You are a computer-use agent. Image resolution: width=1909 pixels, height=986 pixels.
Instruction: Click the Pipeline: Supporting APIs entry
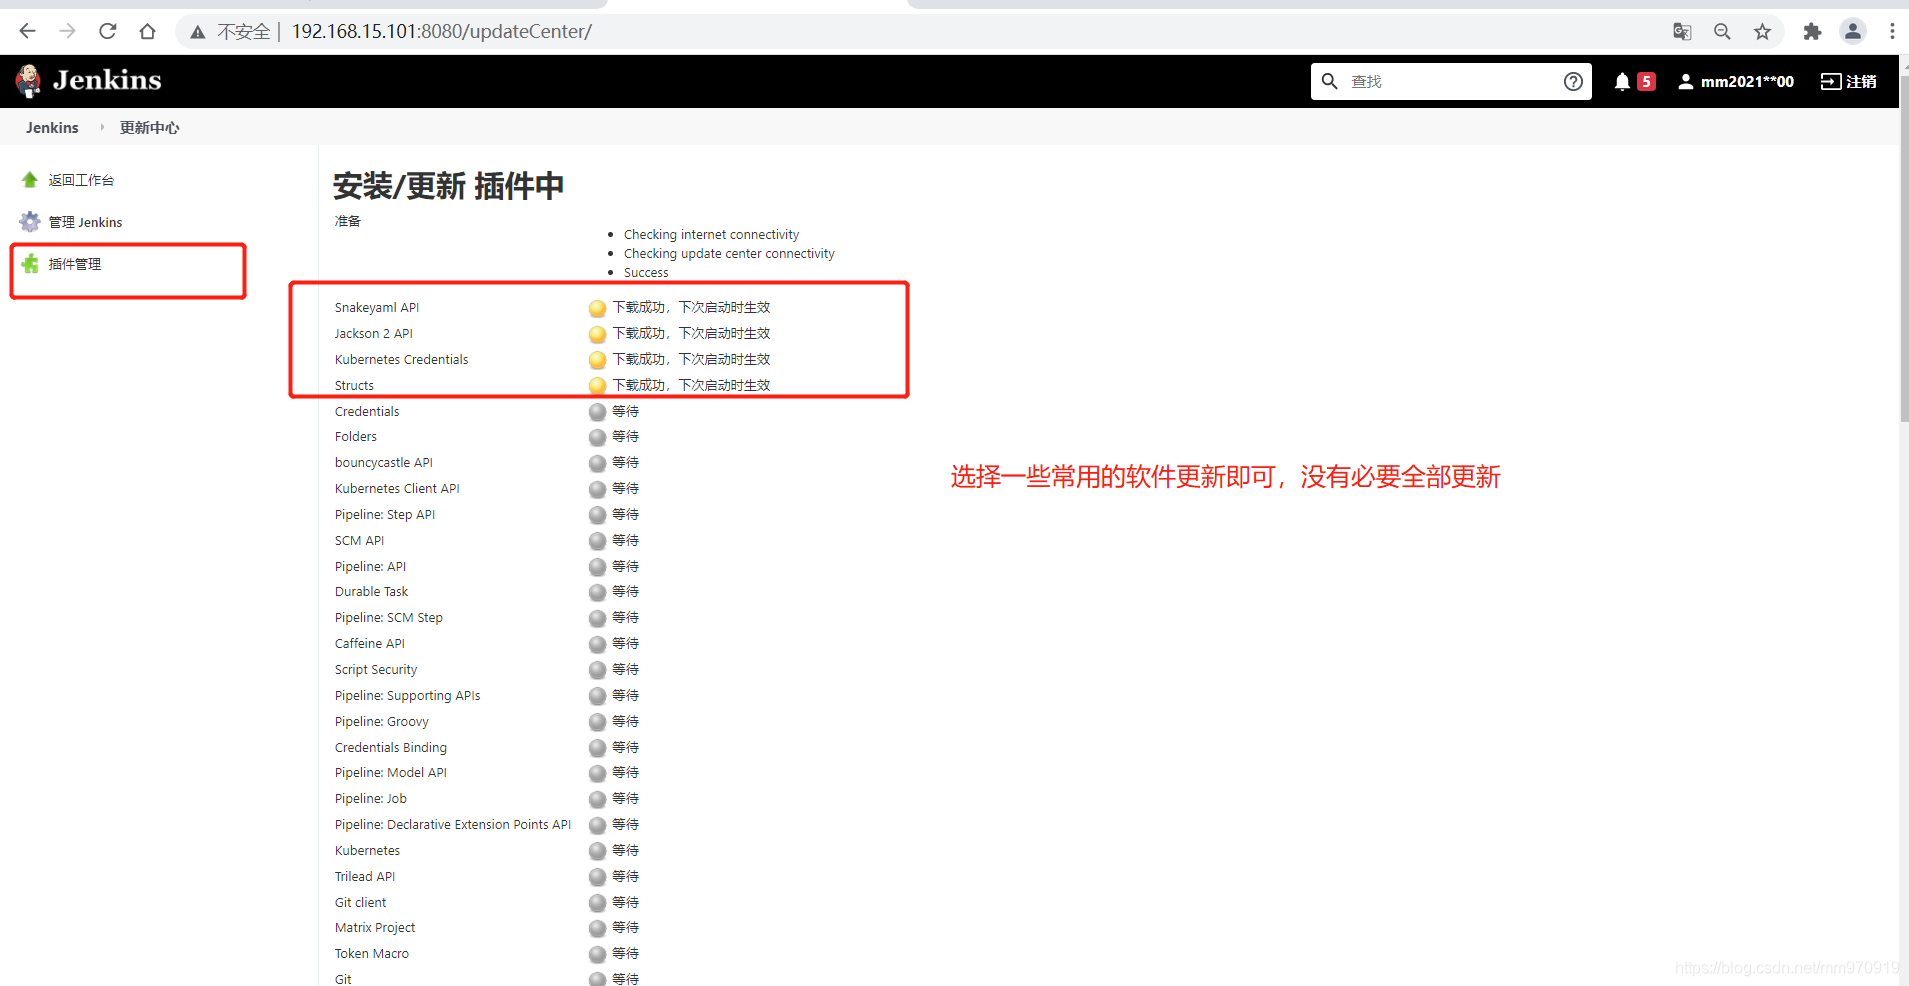pos(408,696)
